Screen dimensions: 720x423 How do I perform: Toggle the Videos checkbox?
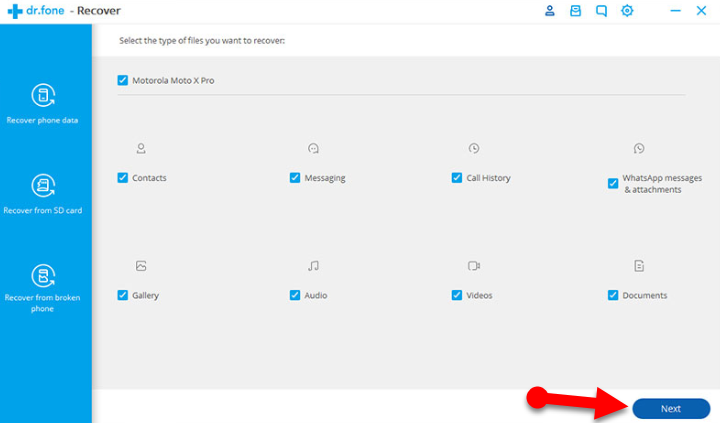click(457, 296)
